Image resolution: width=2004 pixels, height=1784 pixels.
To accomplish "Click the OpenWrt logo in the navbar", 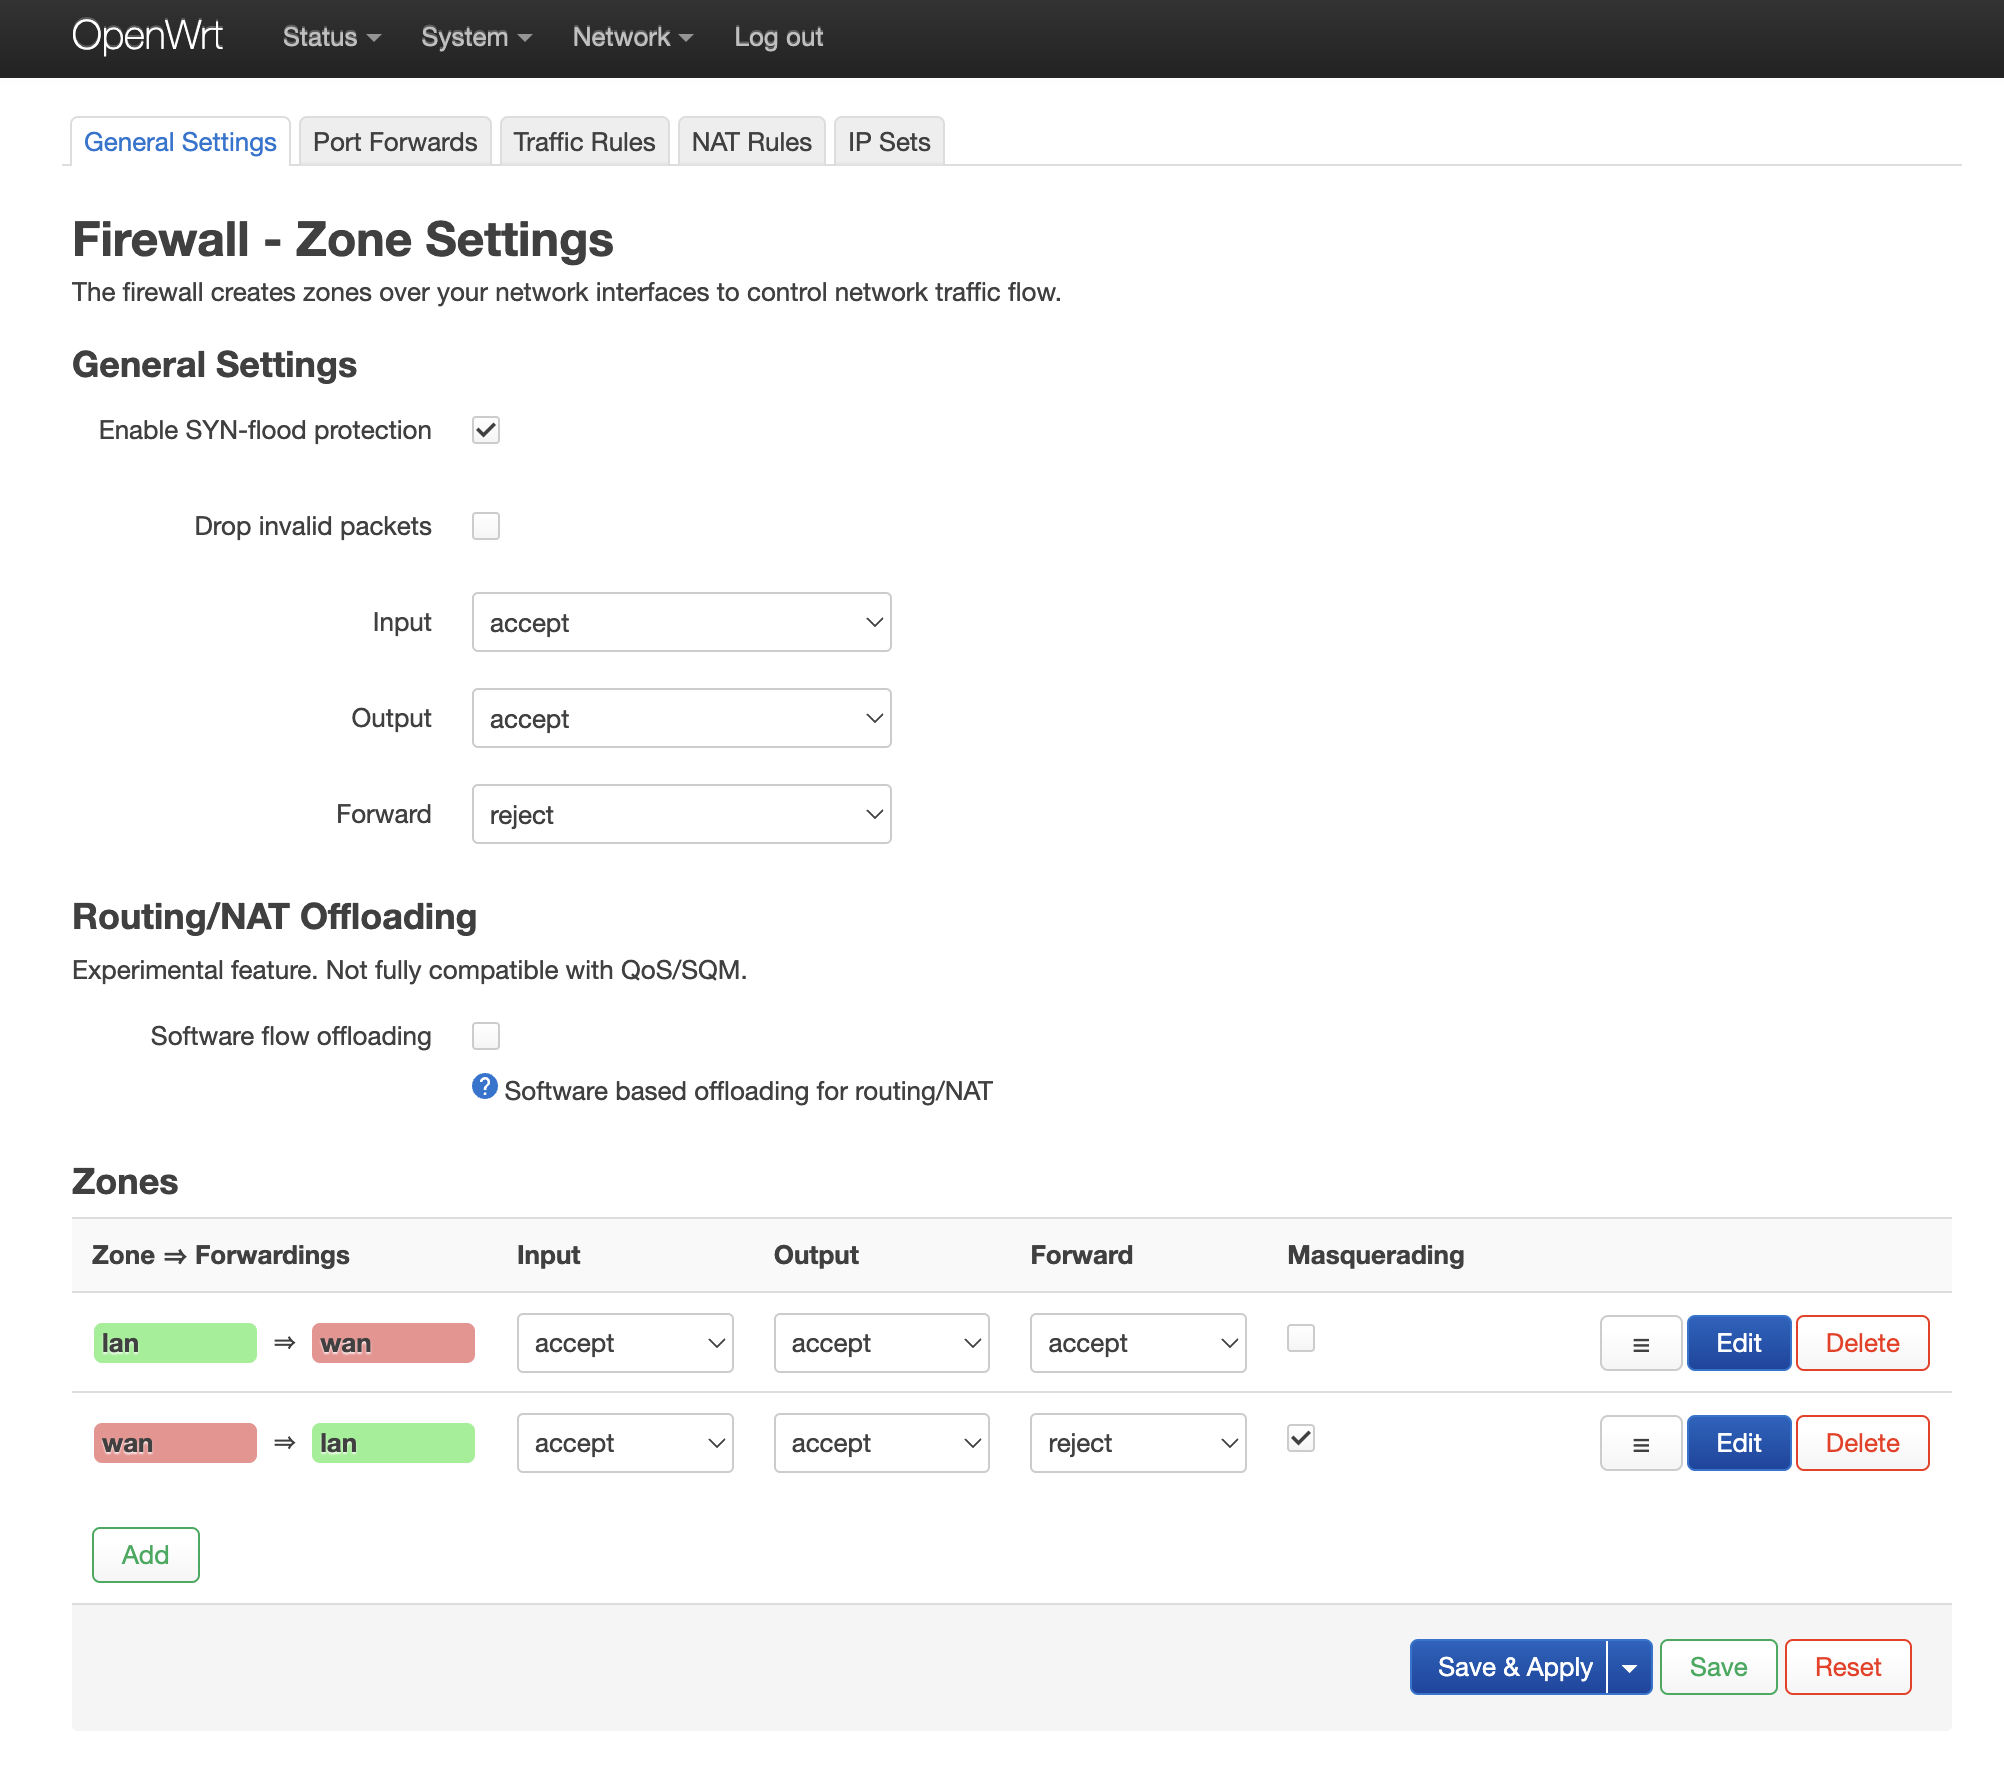I will (x=147, y=36).
